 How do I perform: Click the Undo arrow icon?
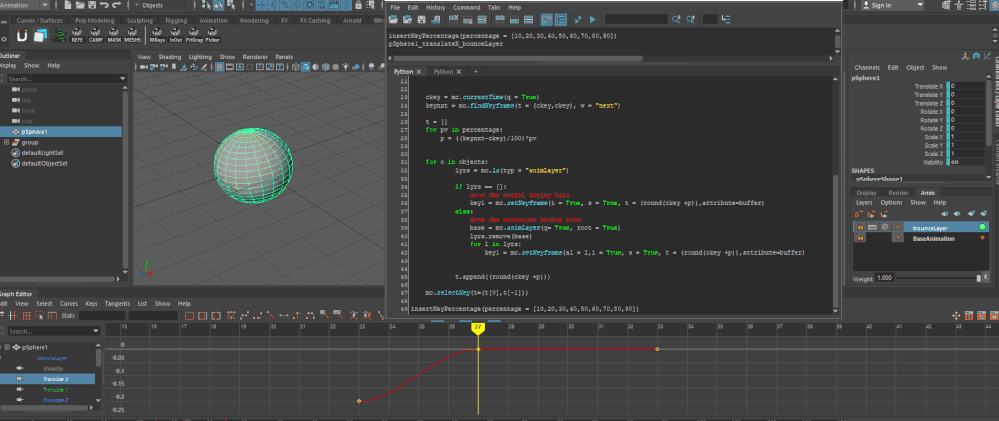[104, 5]
